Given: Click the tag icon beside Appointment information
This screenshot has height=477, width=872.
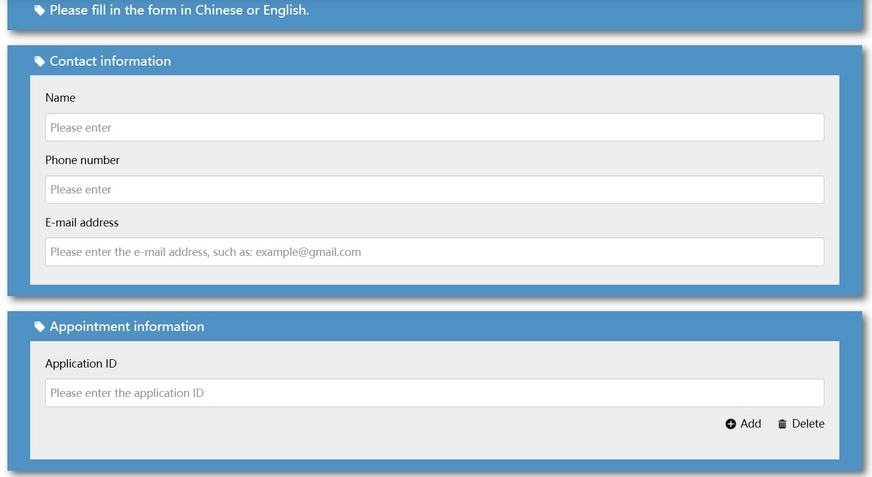Looking at the screenshot, I should click(39, 326).
